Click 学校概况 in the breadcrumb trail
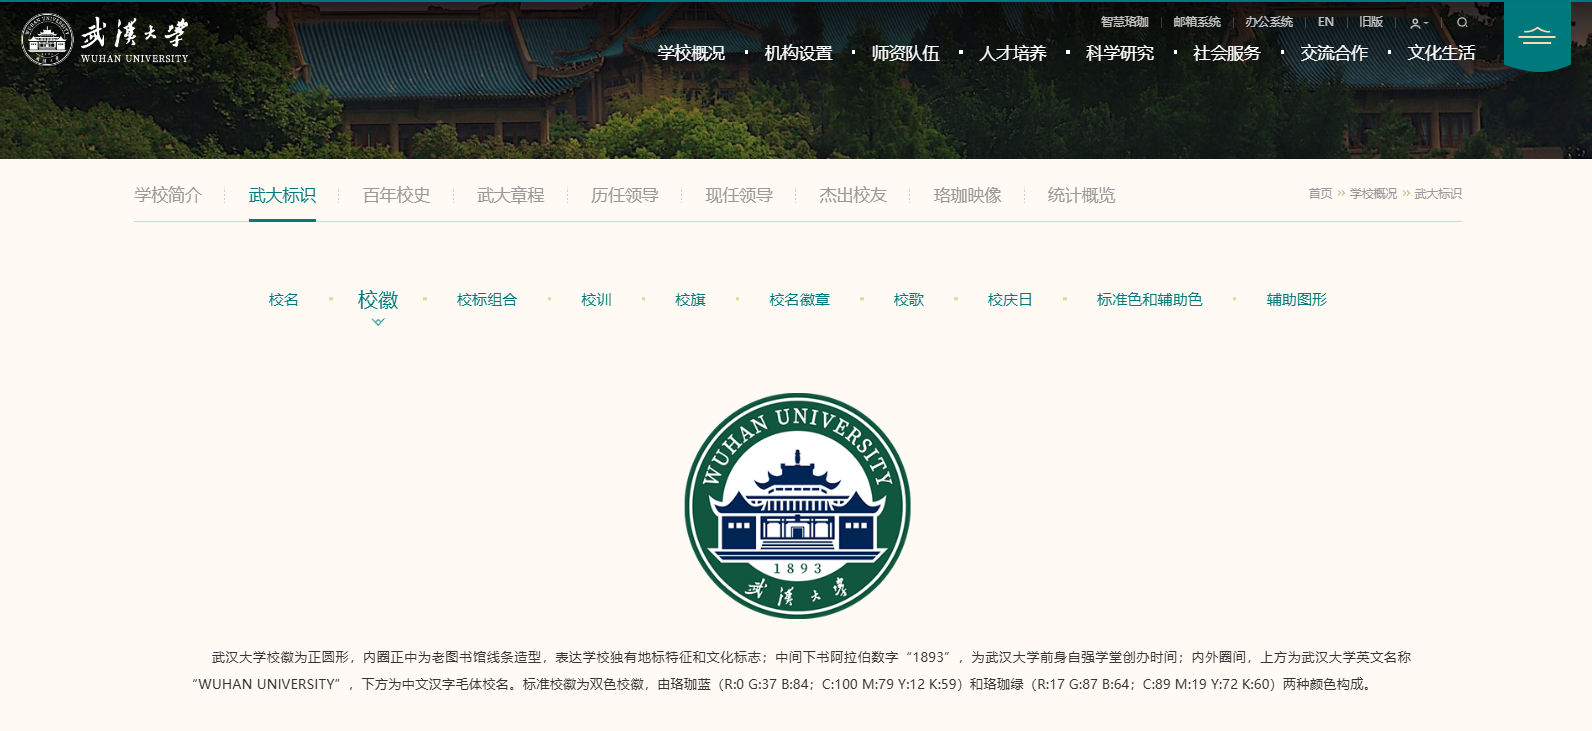Image resolution: width=1592 pixels, height=731 pixels. [1373, 194]
